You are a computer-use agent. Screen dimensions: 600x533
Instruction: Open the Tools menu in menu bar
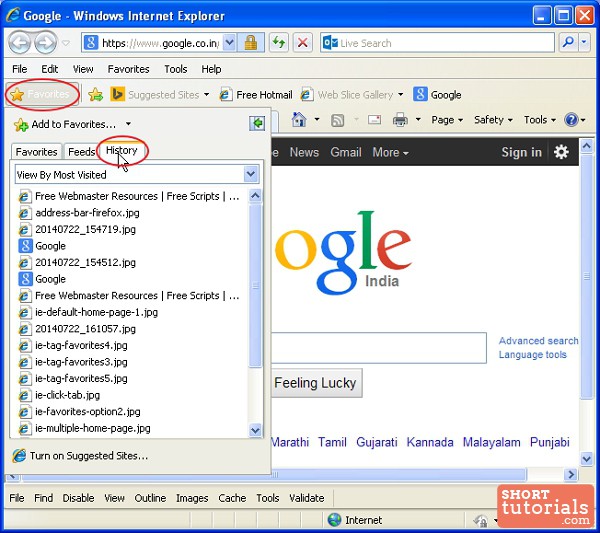[175, 69]
